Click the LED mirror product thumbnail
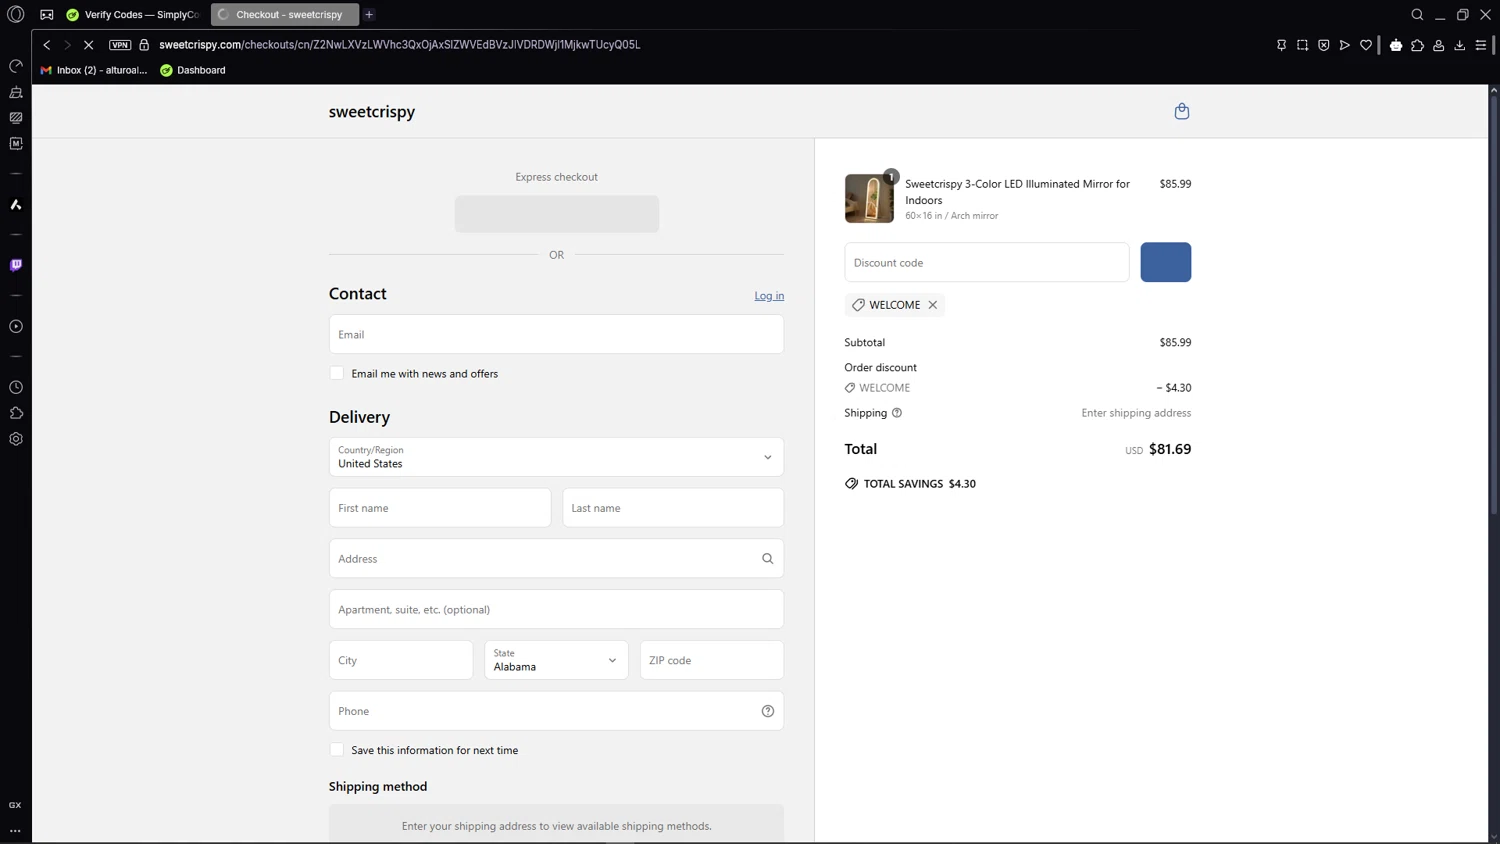 click(869, 198)
